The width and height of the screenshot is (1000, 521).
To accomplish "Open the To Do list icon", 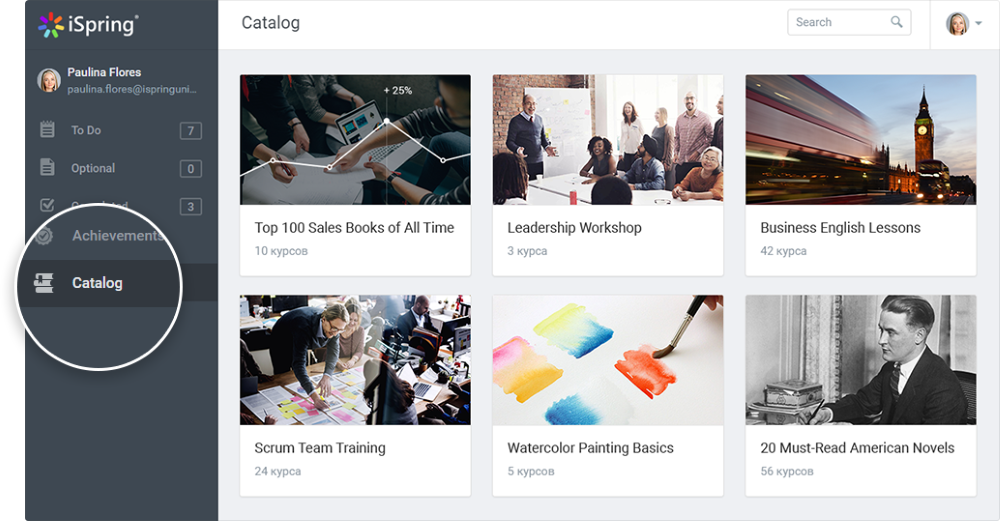I will pyautogui.click(x=47, y=129).
